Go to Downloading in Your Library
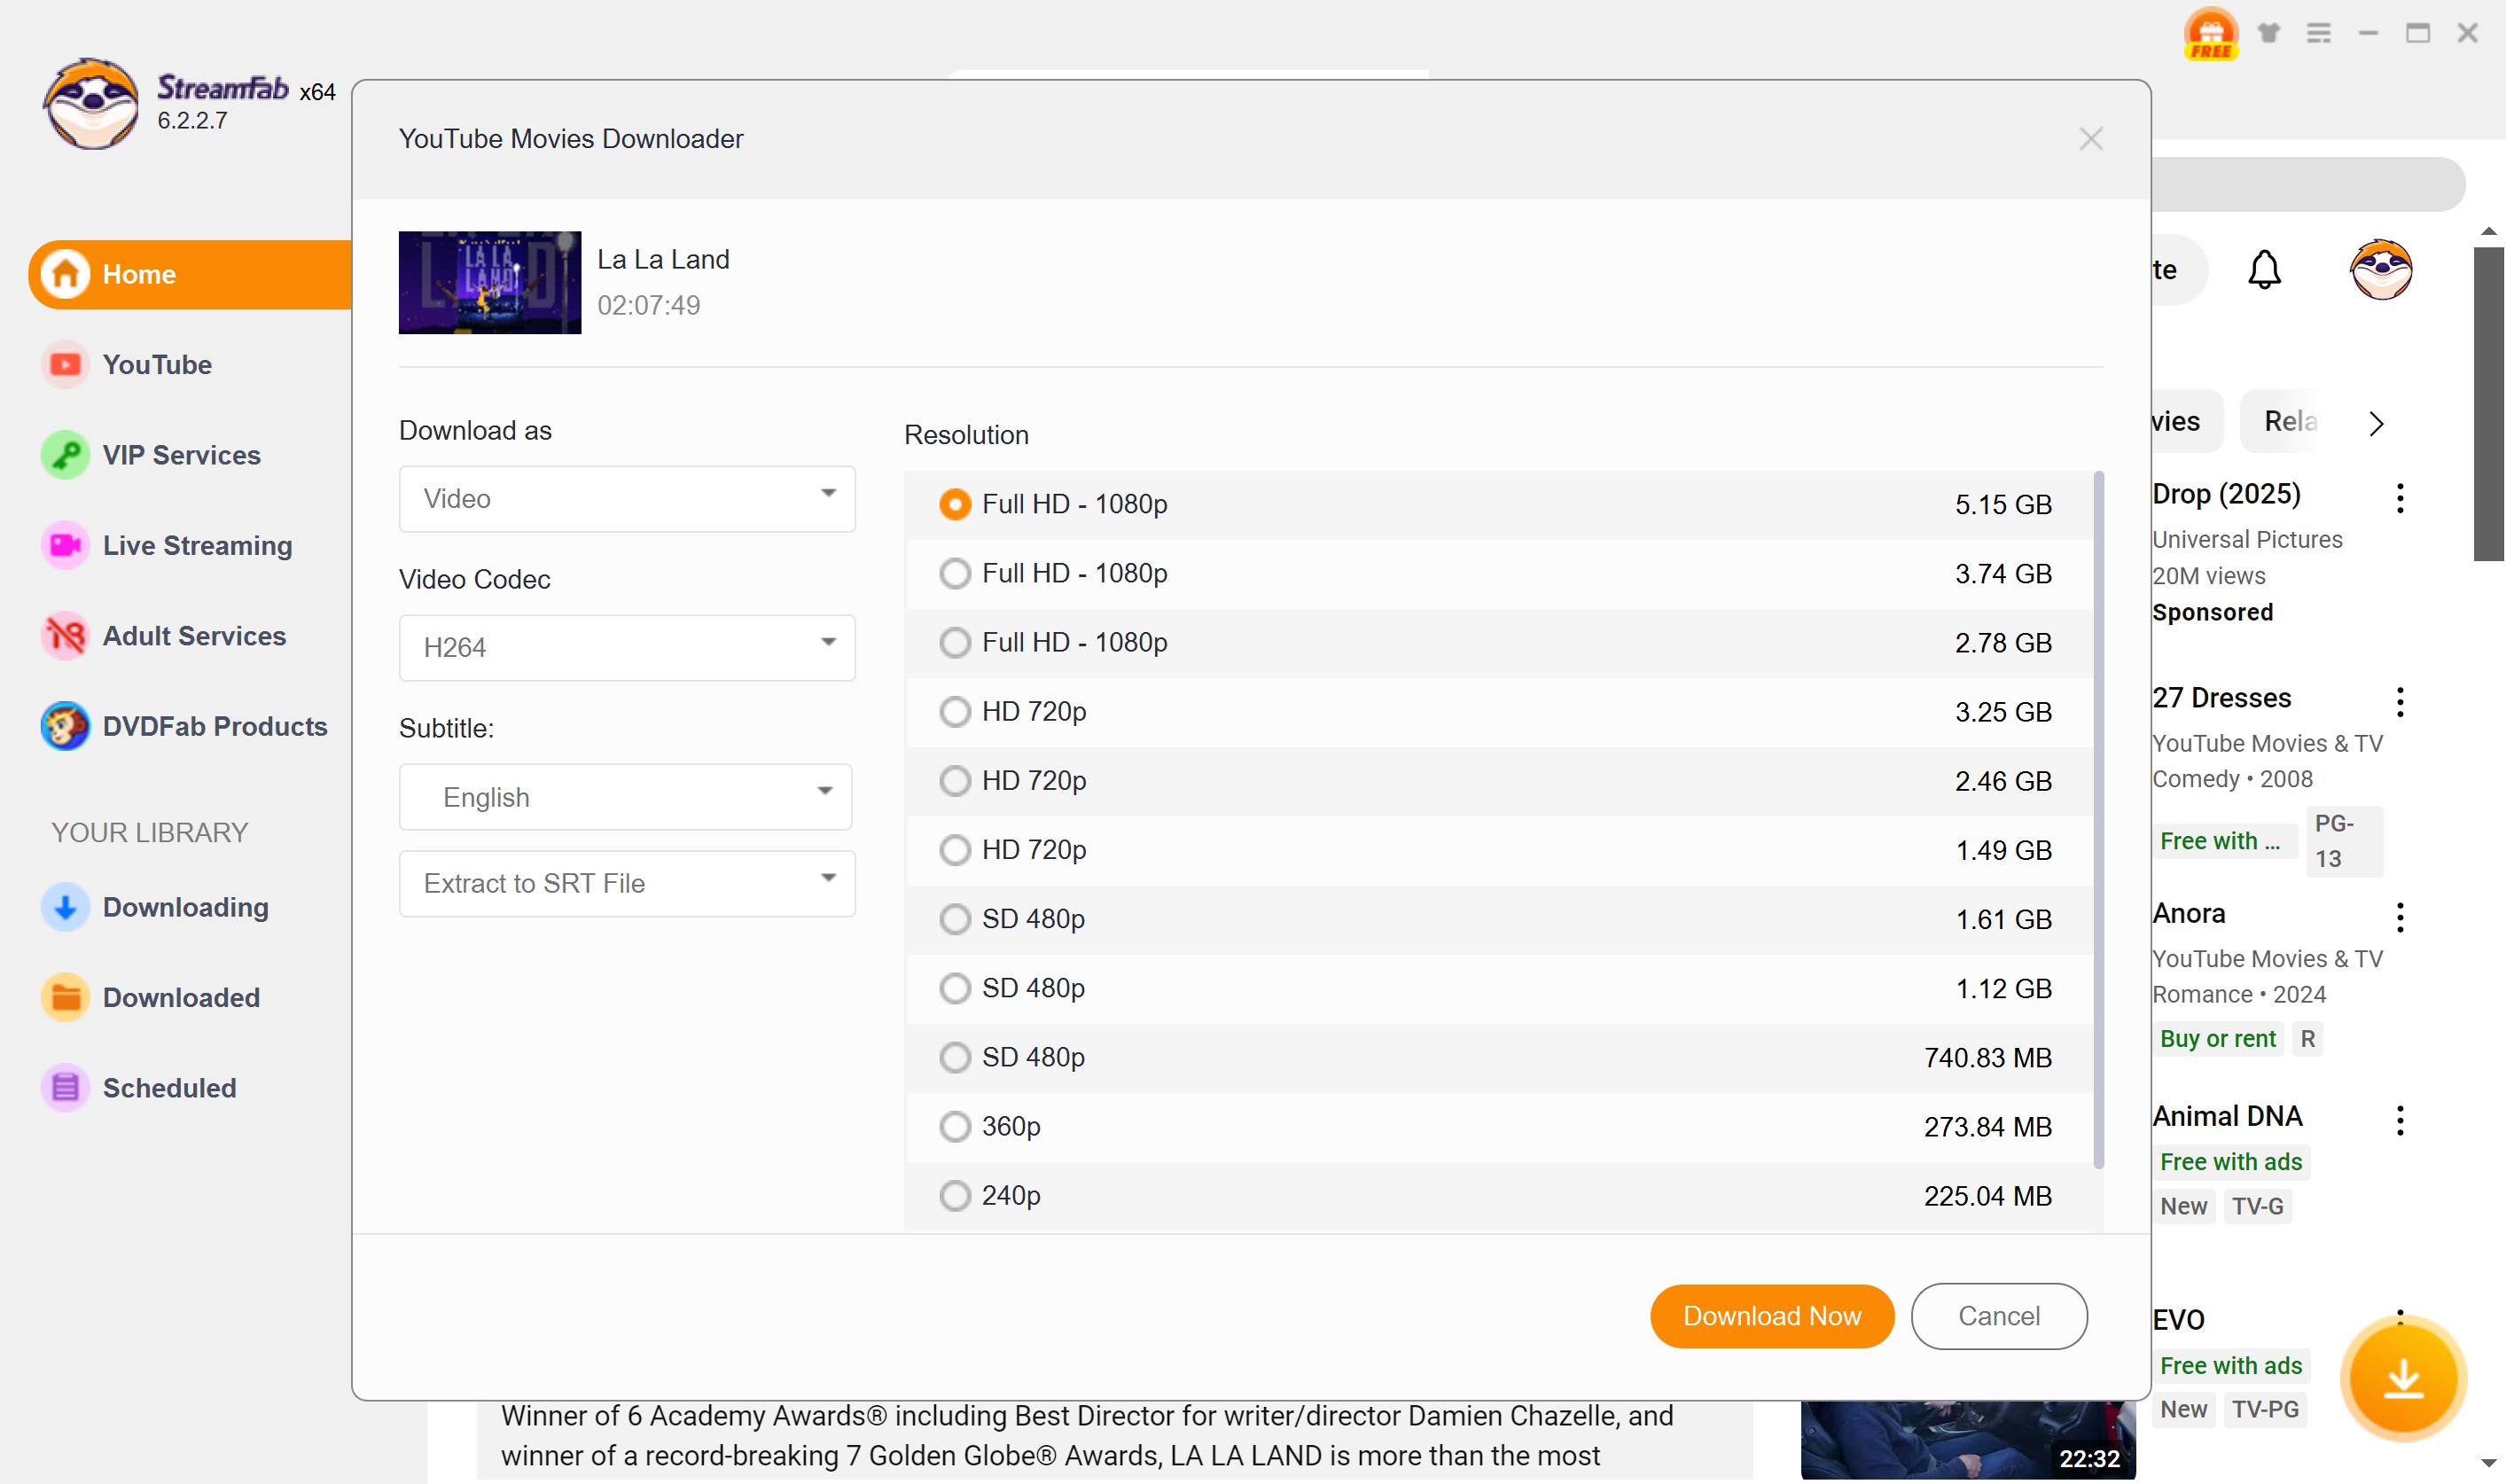Screen dimensions: 2506x1484 185,907
